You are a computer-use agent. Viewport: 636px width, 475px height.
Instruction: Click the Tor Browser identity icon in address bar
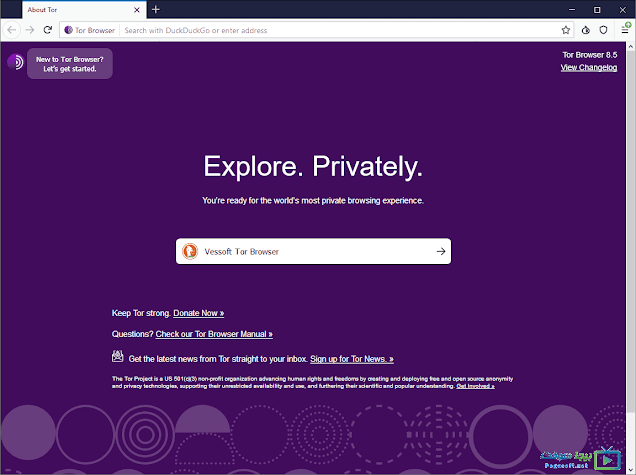pos(90,30)
